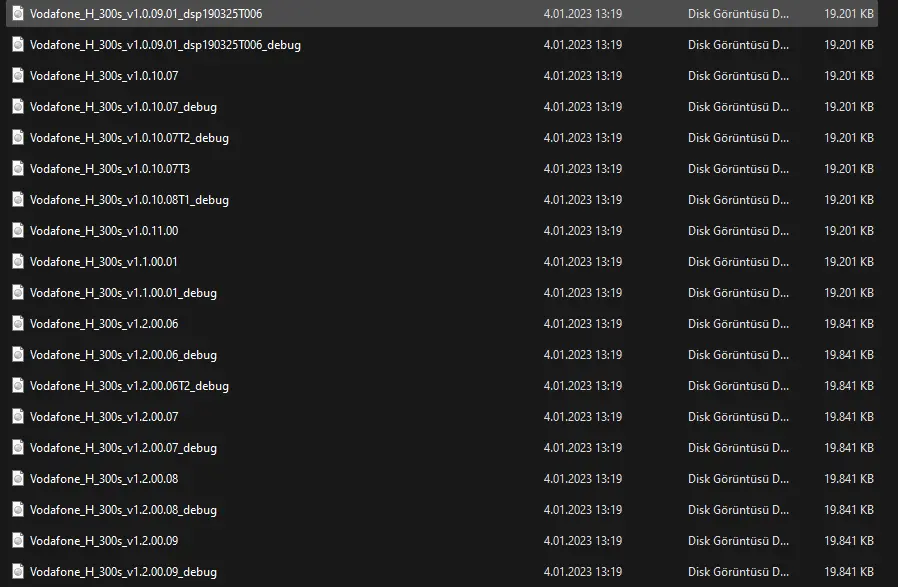Select file name Vodafone_H_300s_v1.2.00.08
This screenshot has height=587, width=898.
click(104, 478)
